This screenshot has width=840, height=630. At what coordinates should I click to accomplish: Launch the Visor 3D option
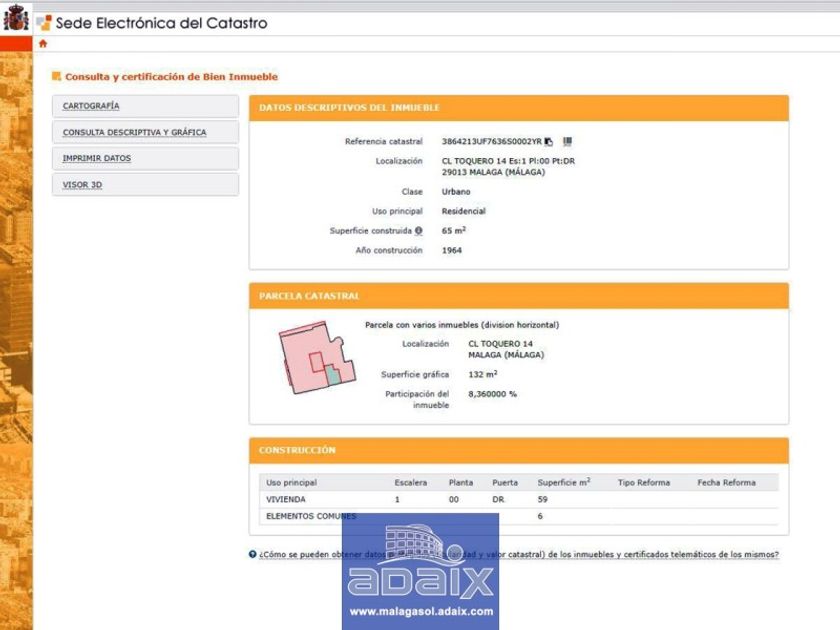(x=82, y=185)
